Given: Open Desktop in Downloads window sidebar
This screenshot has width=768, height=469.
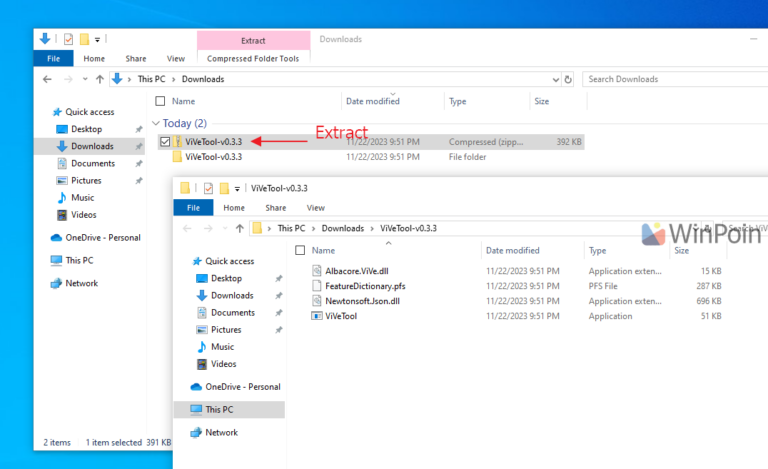Looking at the screenshot, I should 86,129.
